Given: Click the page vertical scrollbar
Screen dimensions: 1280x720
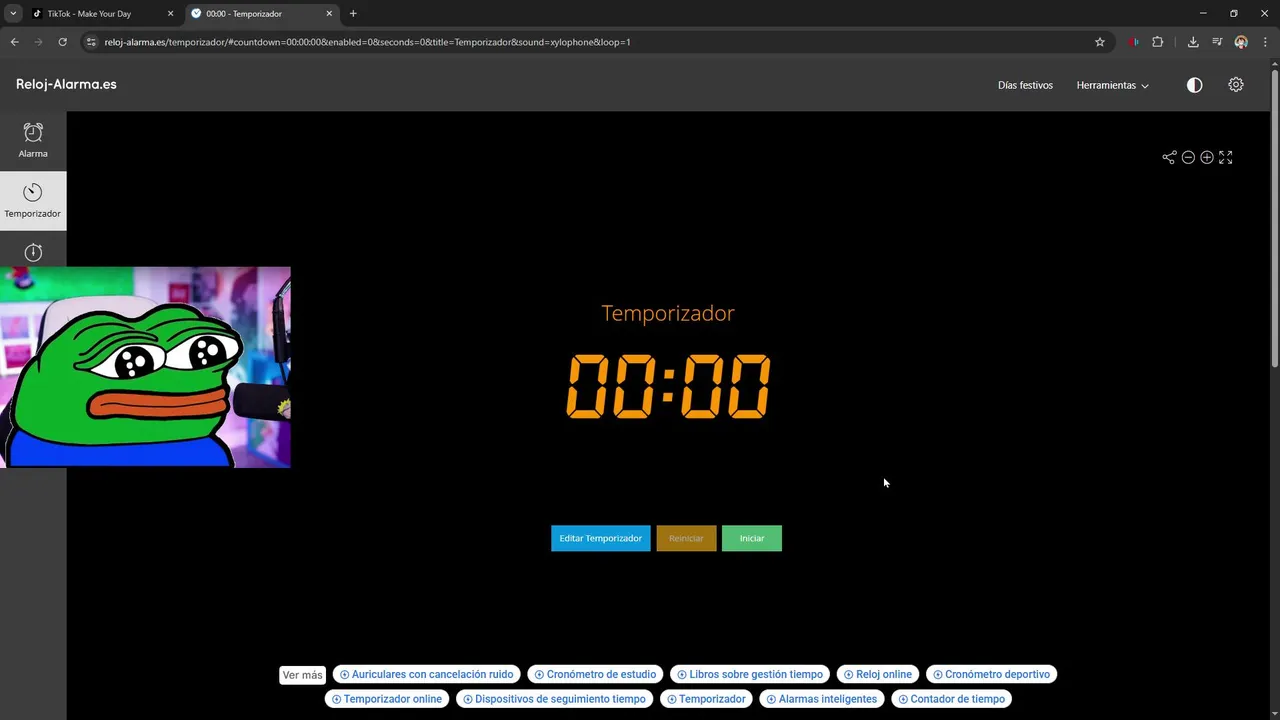Looking at the screenshot, I should 1274,220.
